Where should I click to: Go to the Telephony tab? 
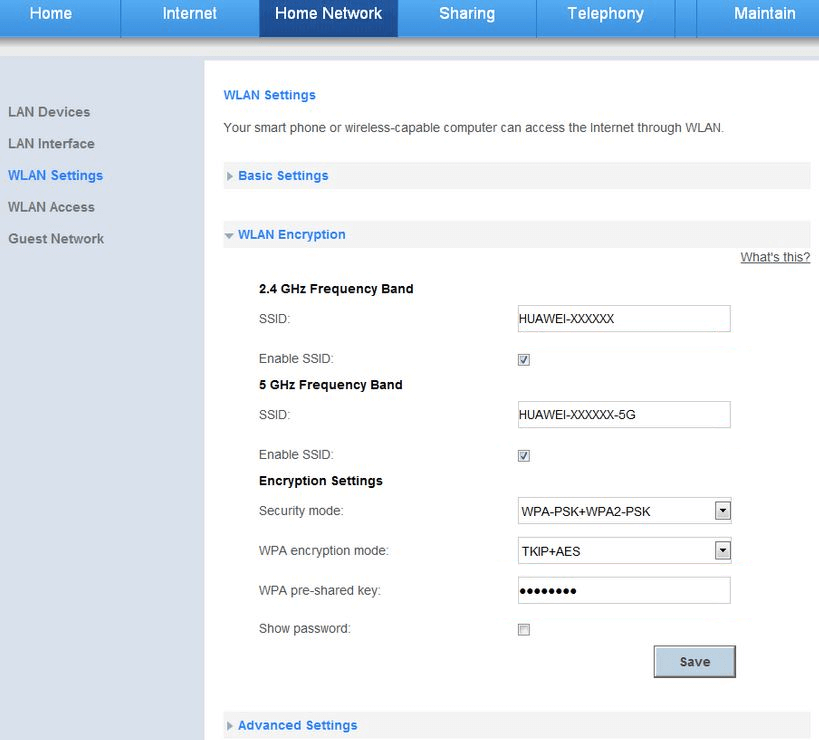pyautogui.click(x=605, y=14)
